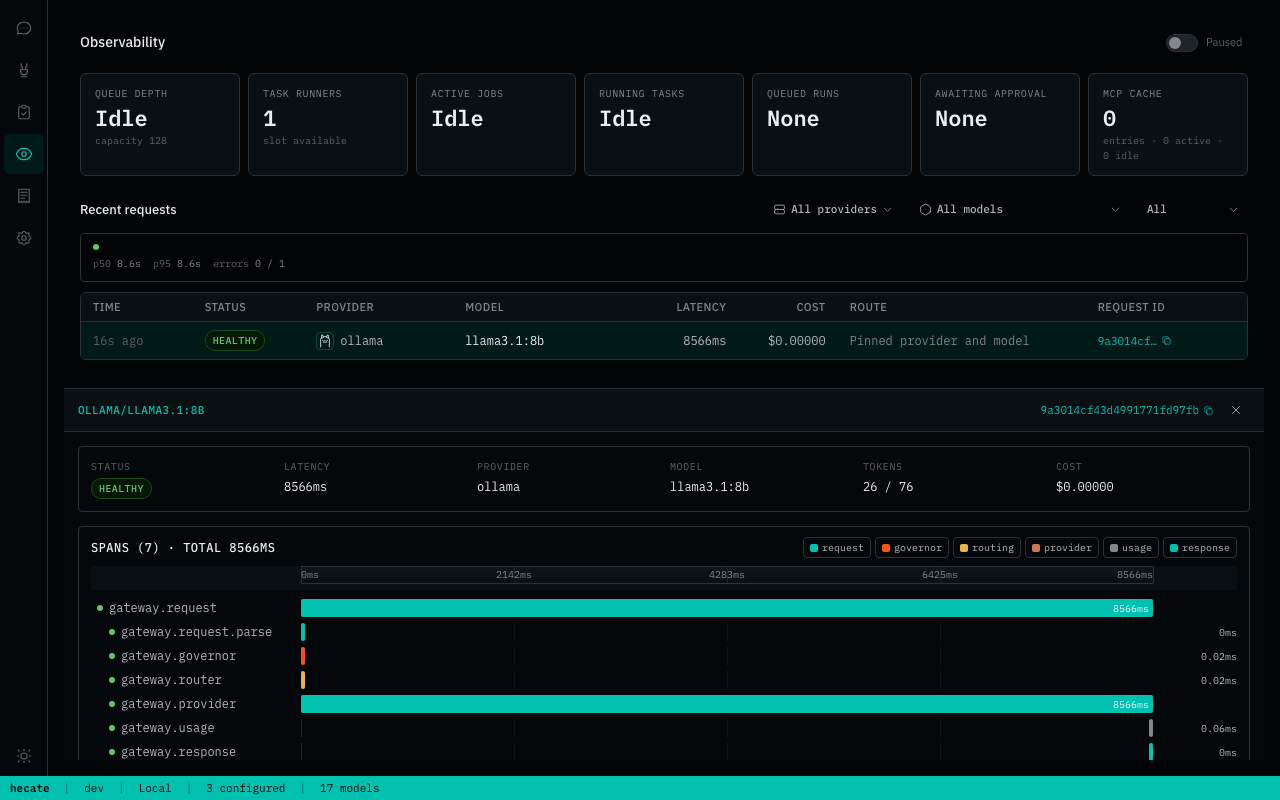Open the Active Jobs metric card
The height and width of the screenshot is (800, 1280).
[496, 124]
